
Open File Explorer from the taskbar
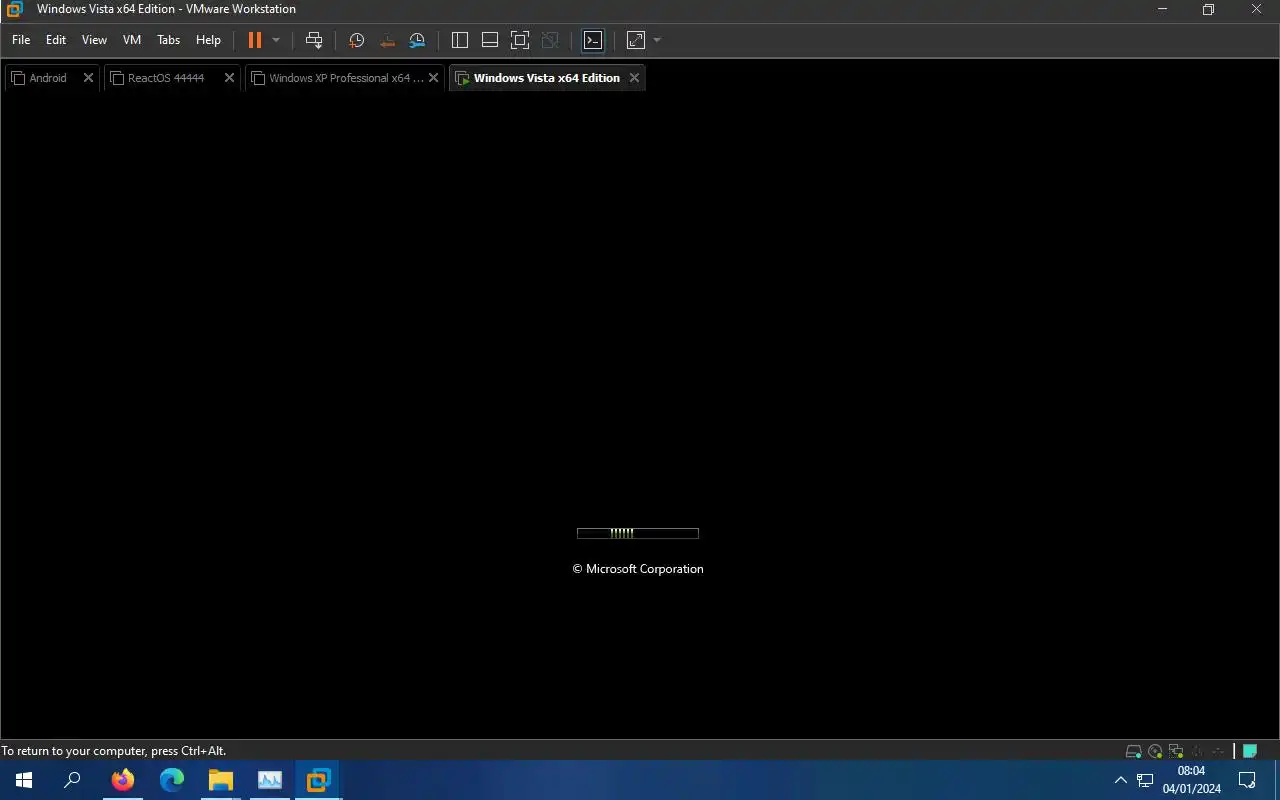click(221, 780)
